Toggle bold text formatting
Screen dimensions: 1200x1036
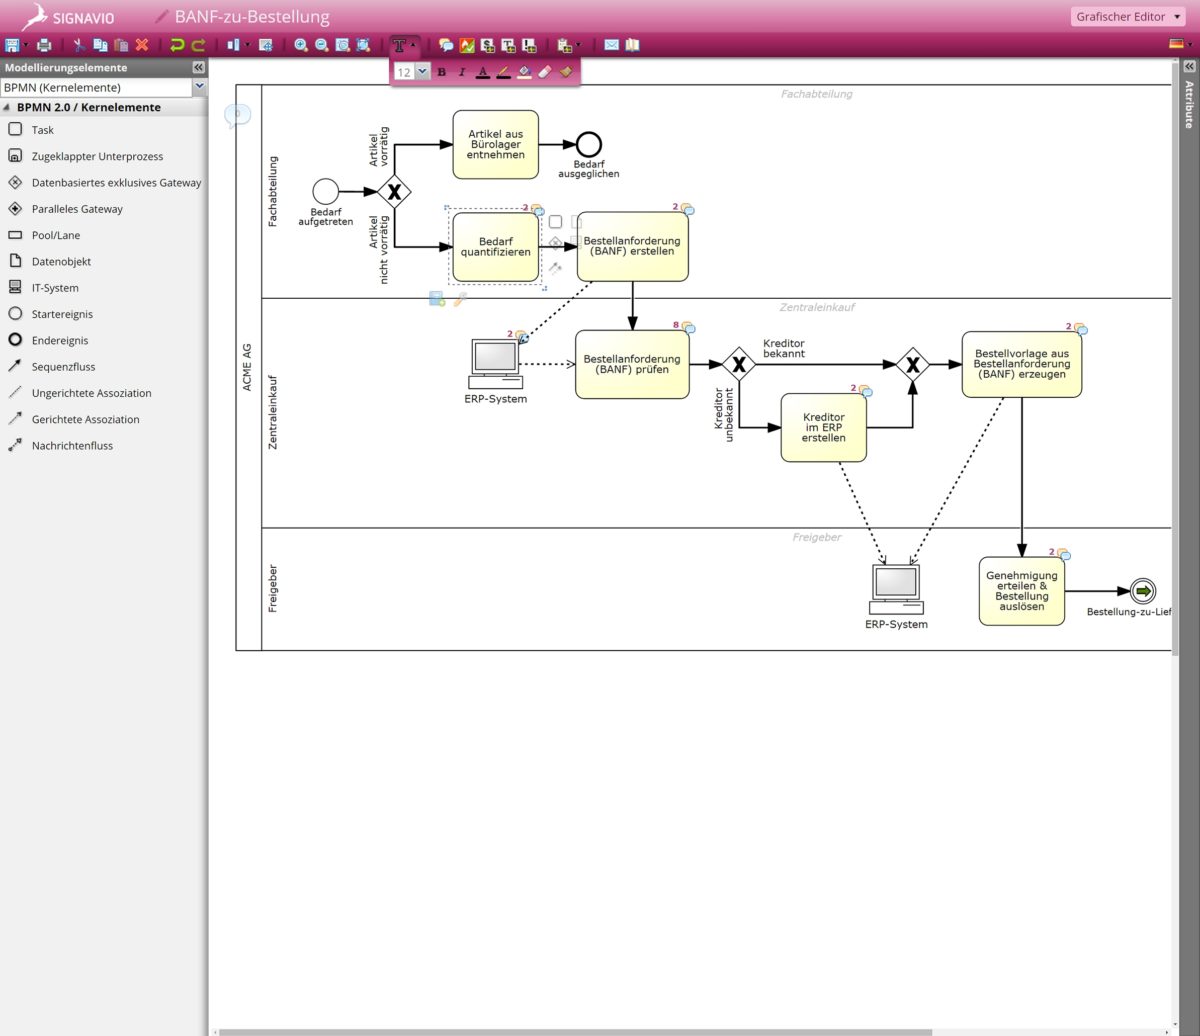442,72
